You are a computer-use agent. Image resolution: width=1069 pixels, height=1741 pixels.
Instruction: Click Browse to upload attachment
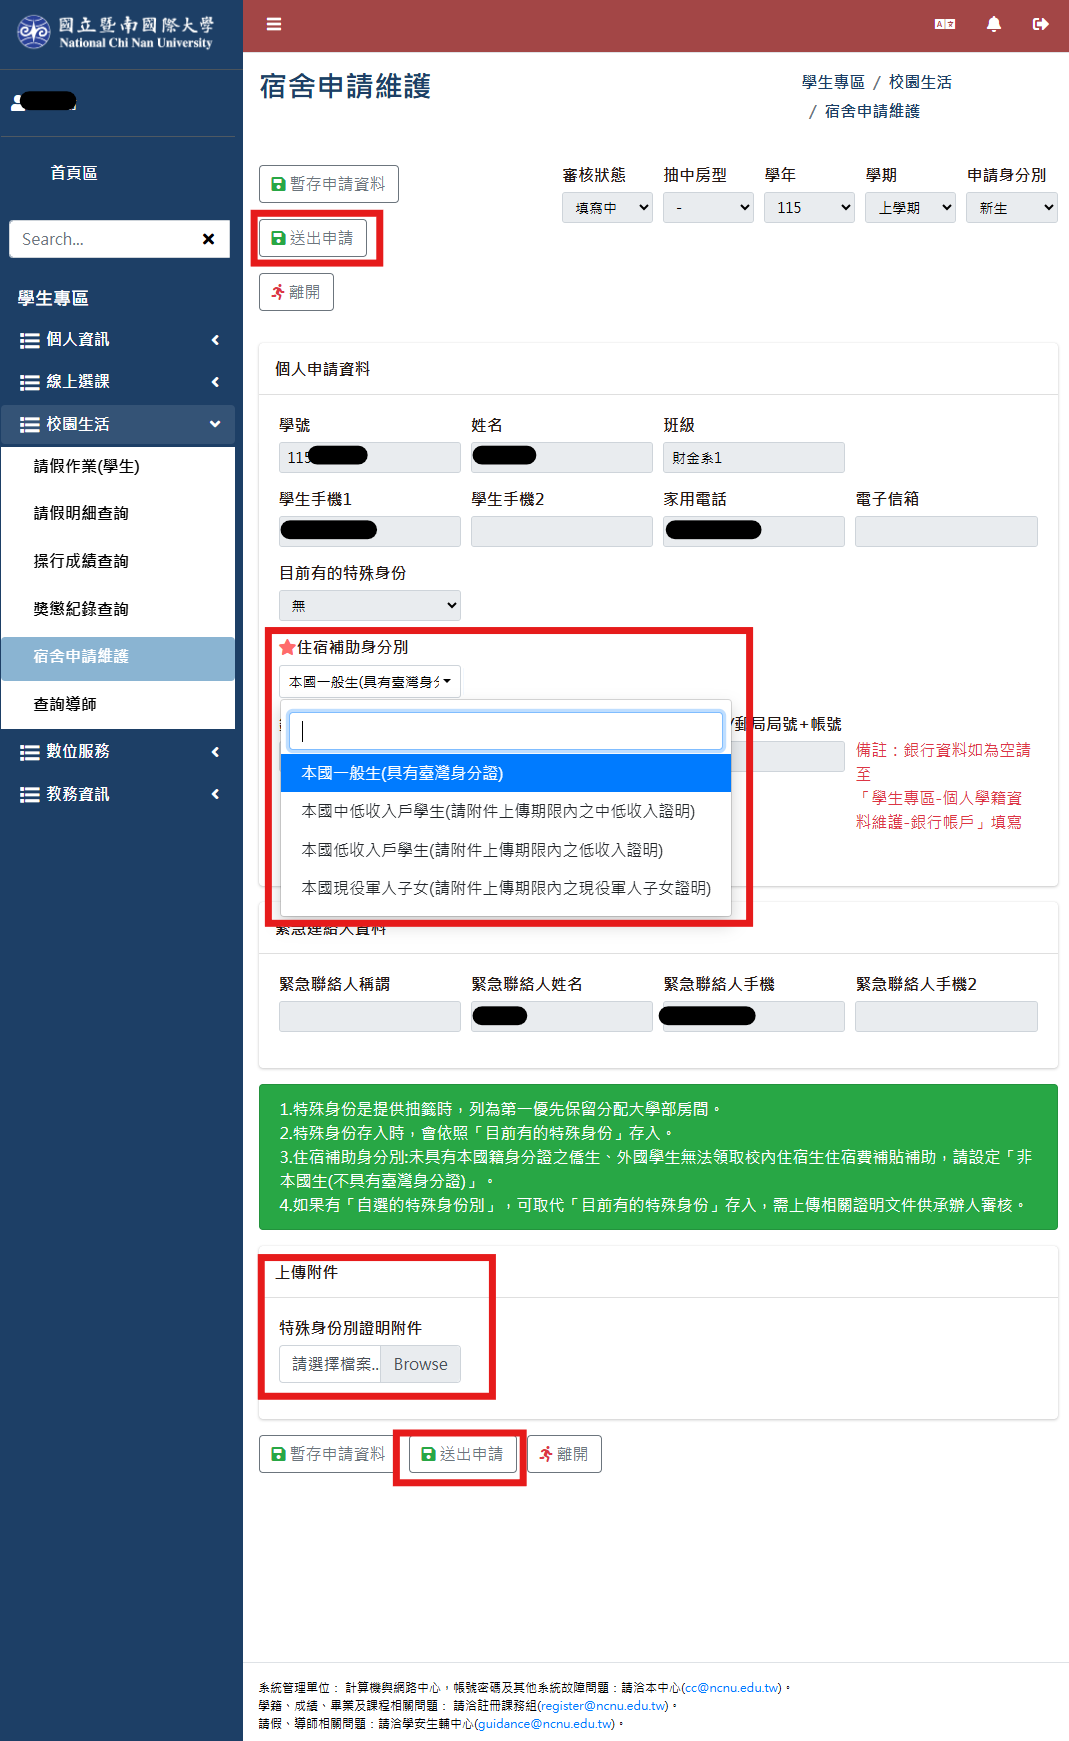[420, 1364]
